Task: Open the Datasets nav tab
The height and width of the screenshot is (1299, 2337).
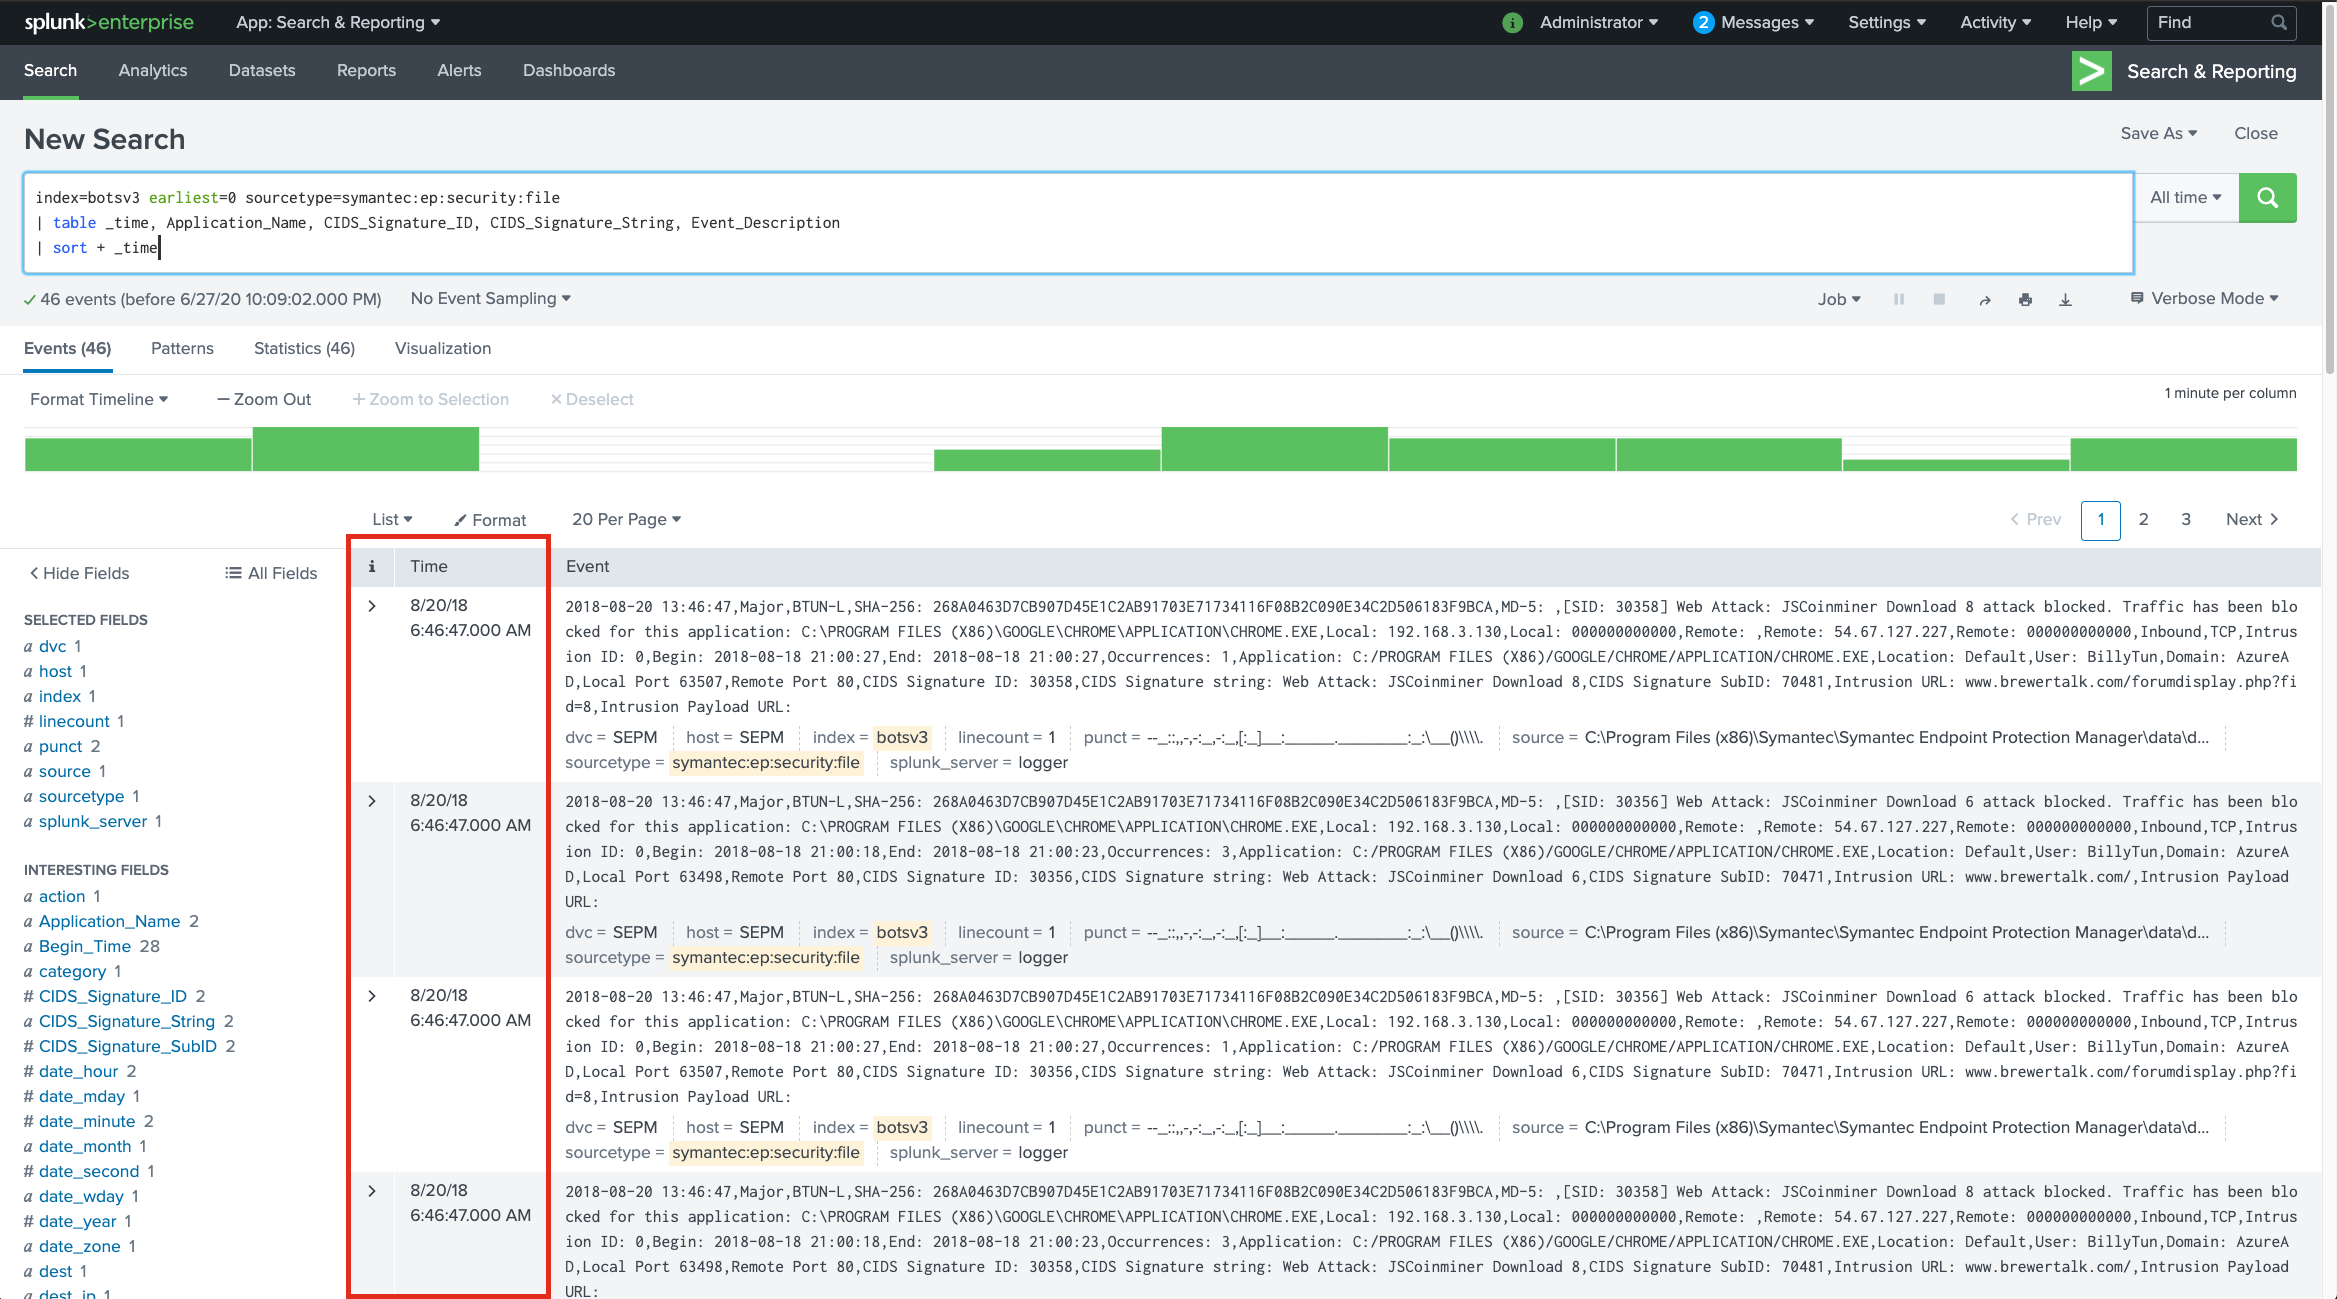Action: 262,70
